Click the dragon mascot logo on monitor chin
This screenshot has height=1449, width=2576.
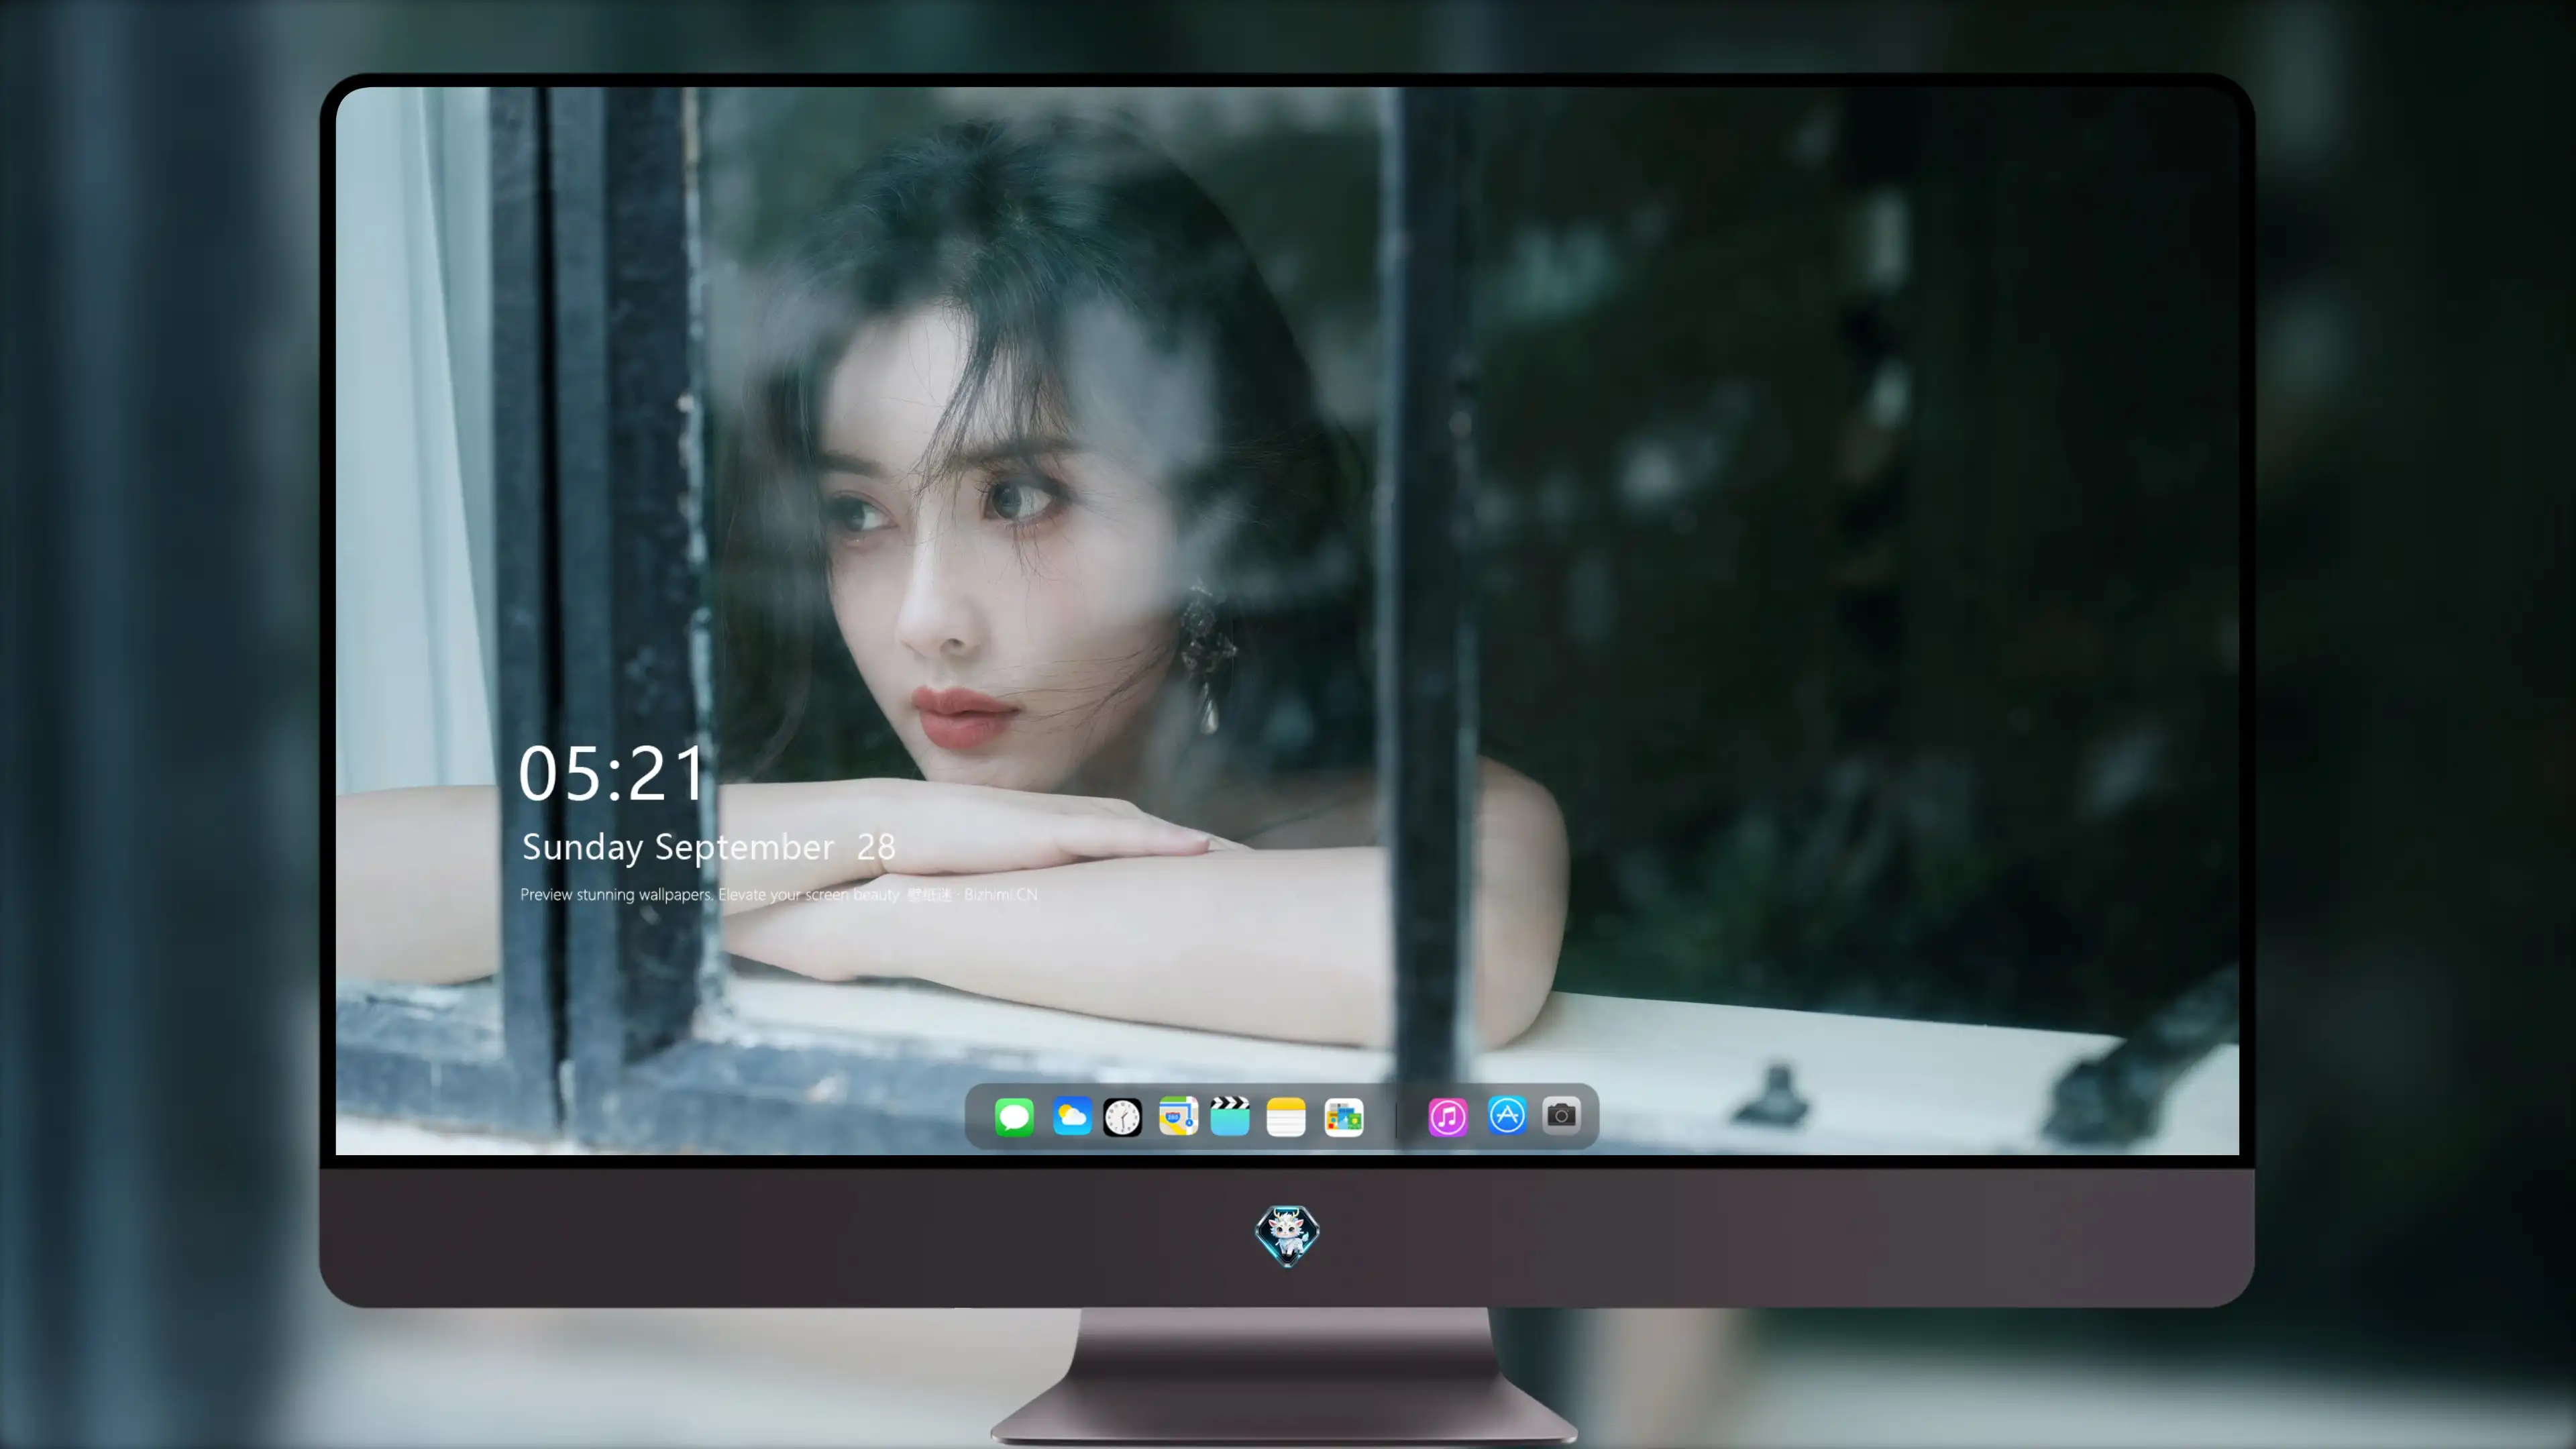pyautogui.click(x=1287, y=1235)
